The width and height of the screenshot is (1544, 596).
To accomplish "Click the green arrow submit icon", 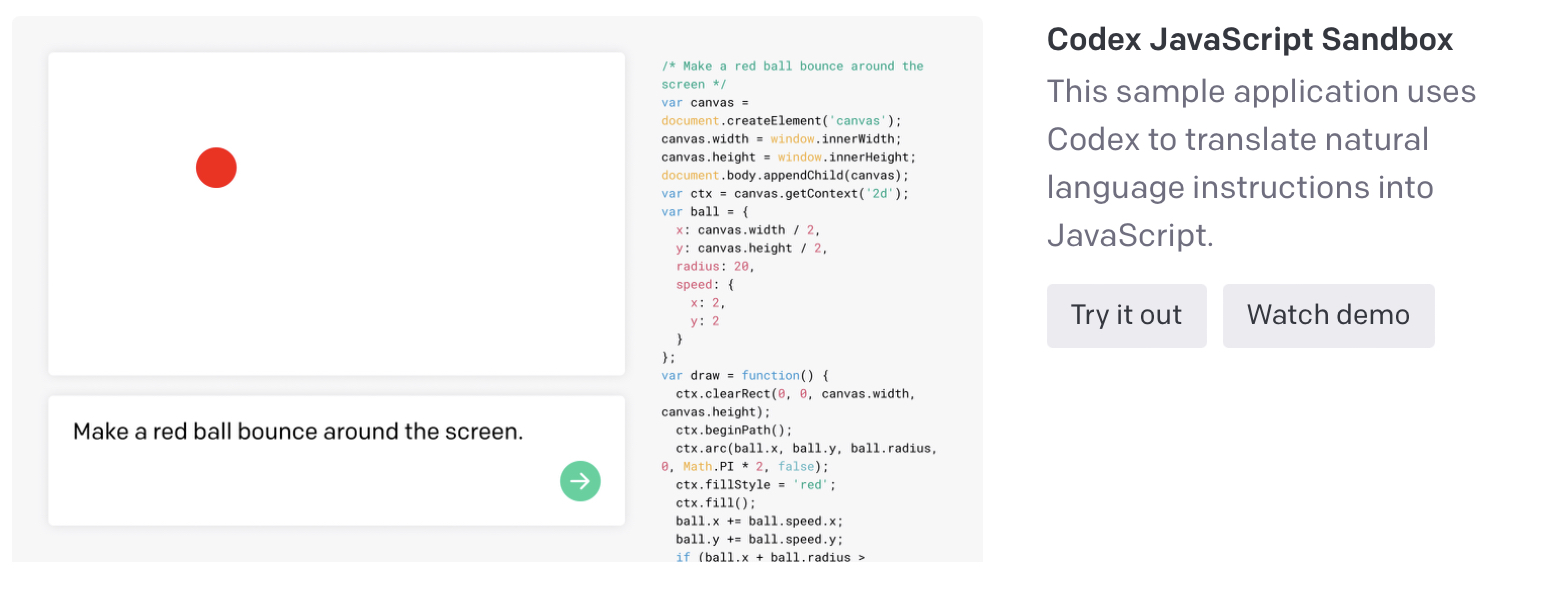I will [x=580, y=481].
